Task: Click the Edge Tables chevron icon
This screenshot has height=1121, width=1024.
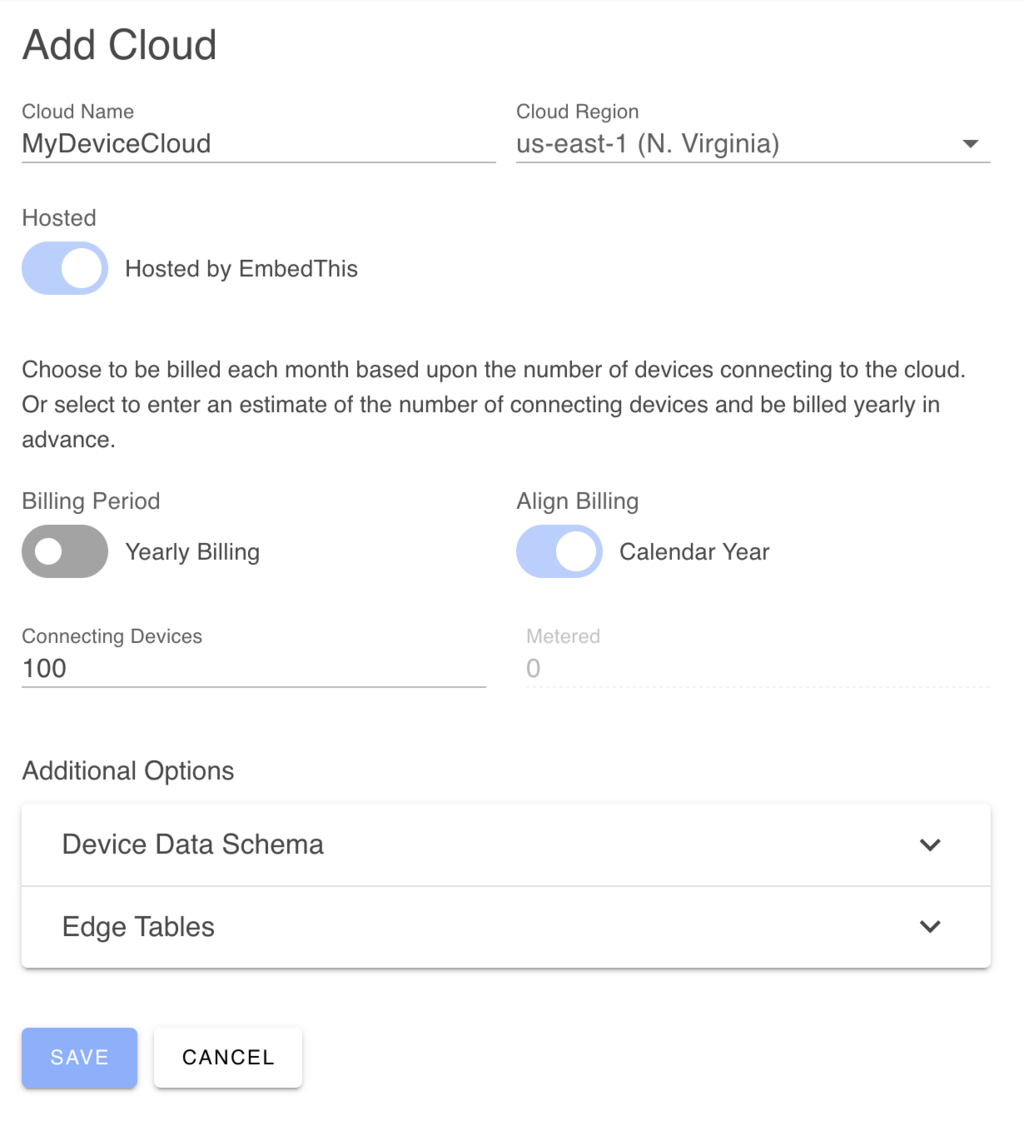Action: (x=930, y=926)
